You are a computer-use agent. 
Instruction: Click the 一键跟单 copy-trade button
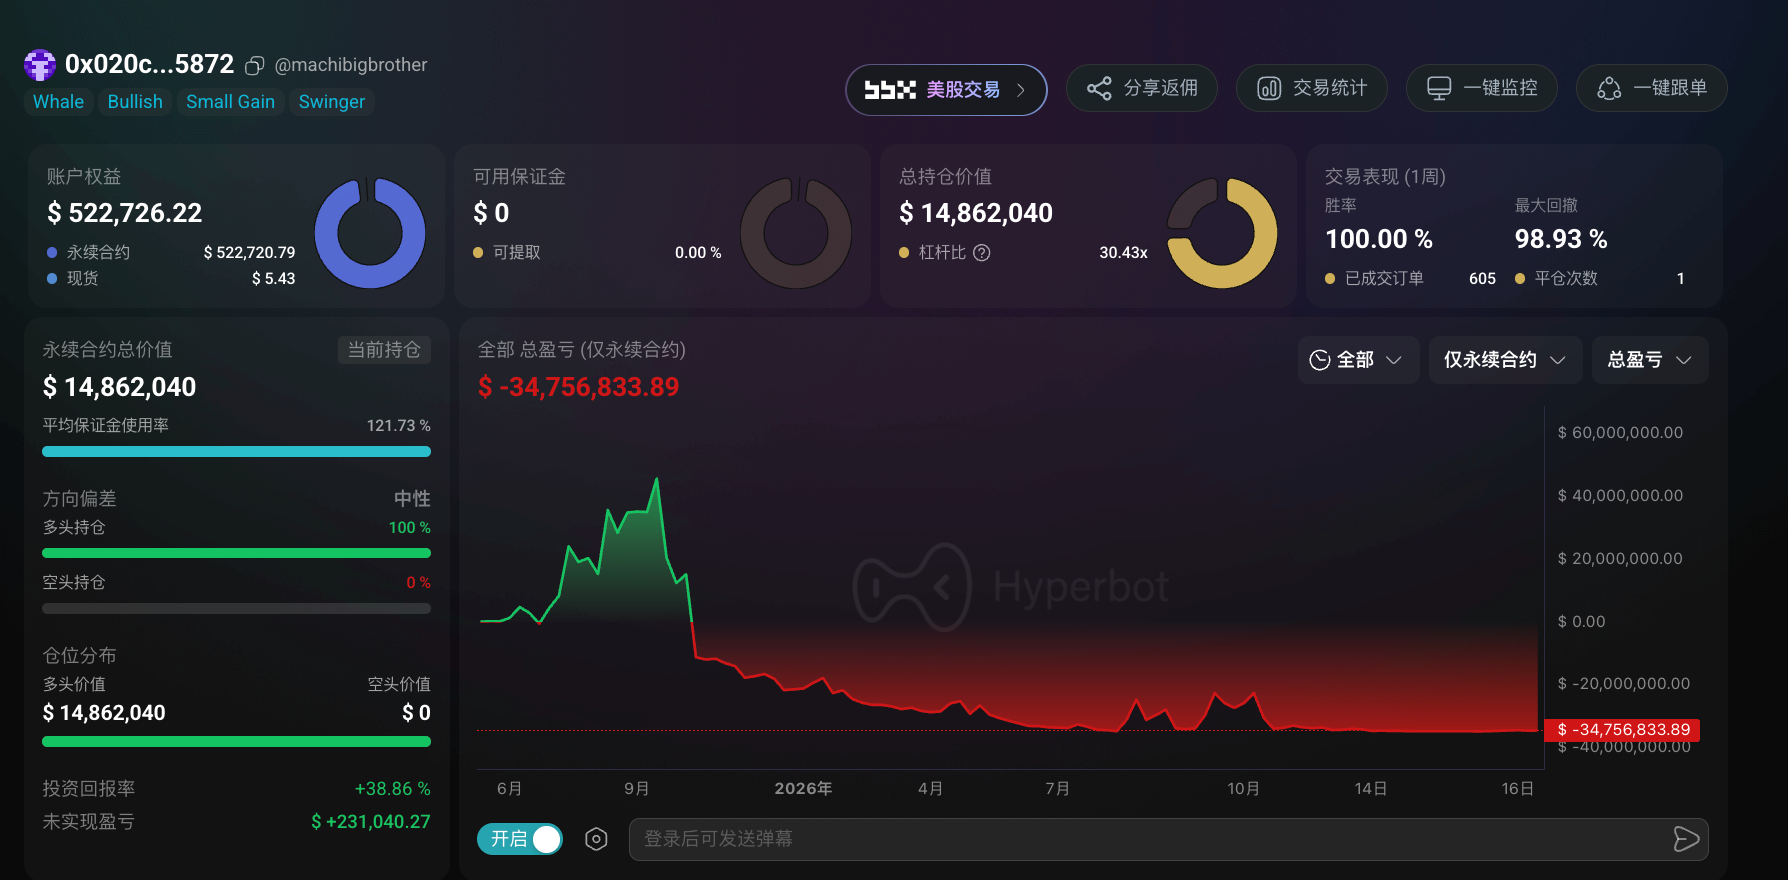click(1652, 88)
